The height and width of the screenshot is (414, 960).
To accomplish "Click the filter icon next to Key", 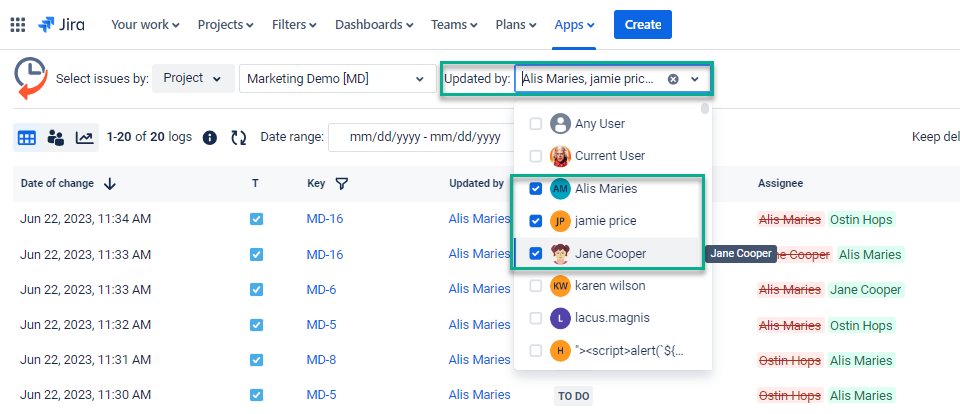I will click(x=342, y=183).
